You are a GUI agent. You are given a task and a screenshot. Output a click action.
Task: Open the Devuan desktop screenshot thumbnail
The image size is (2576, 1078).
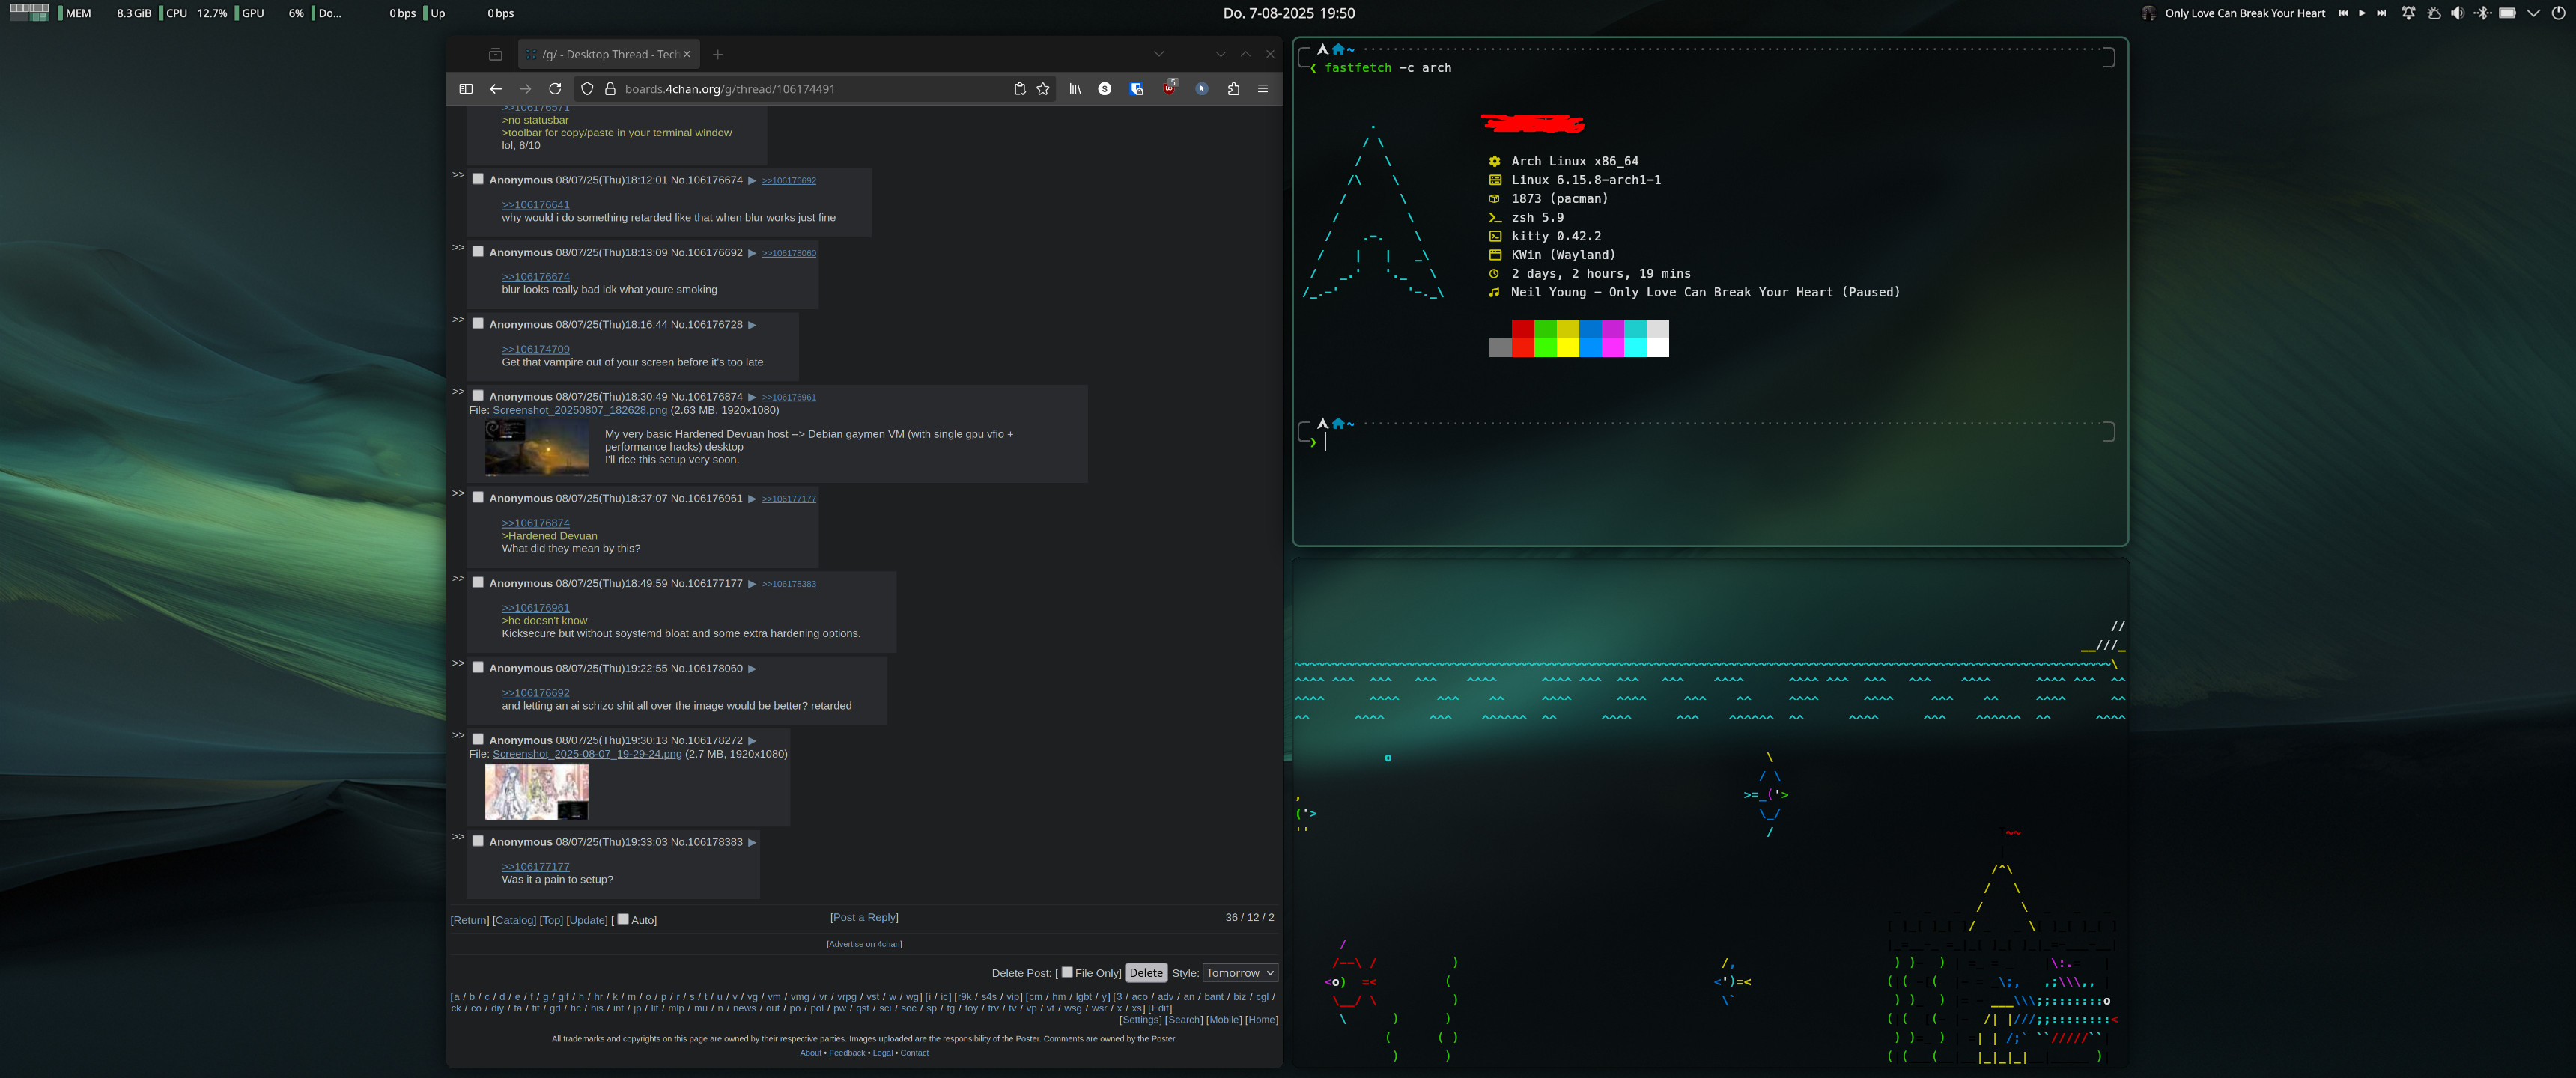click(537, 447)
